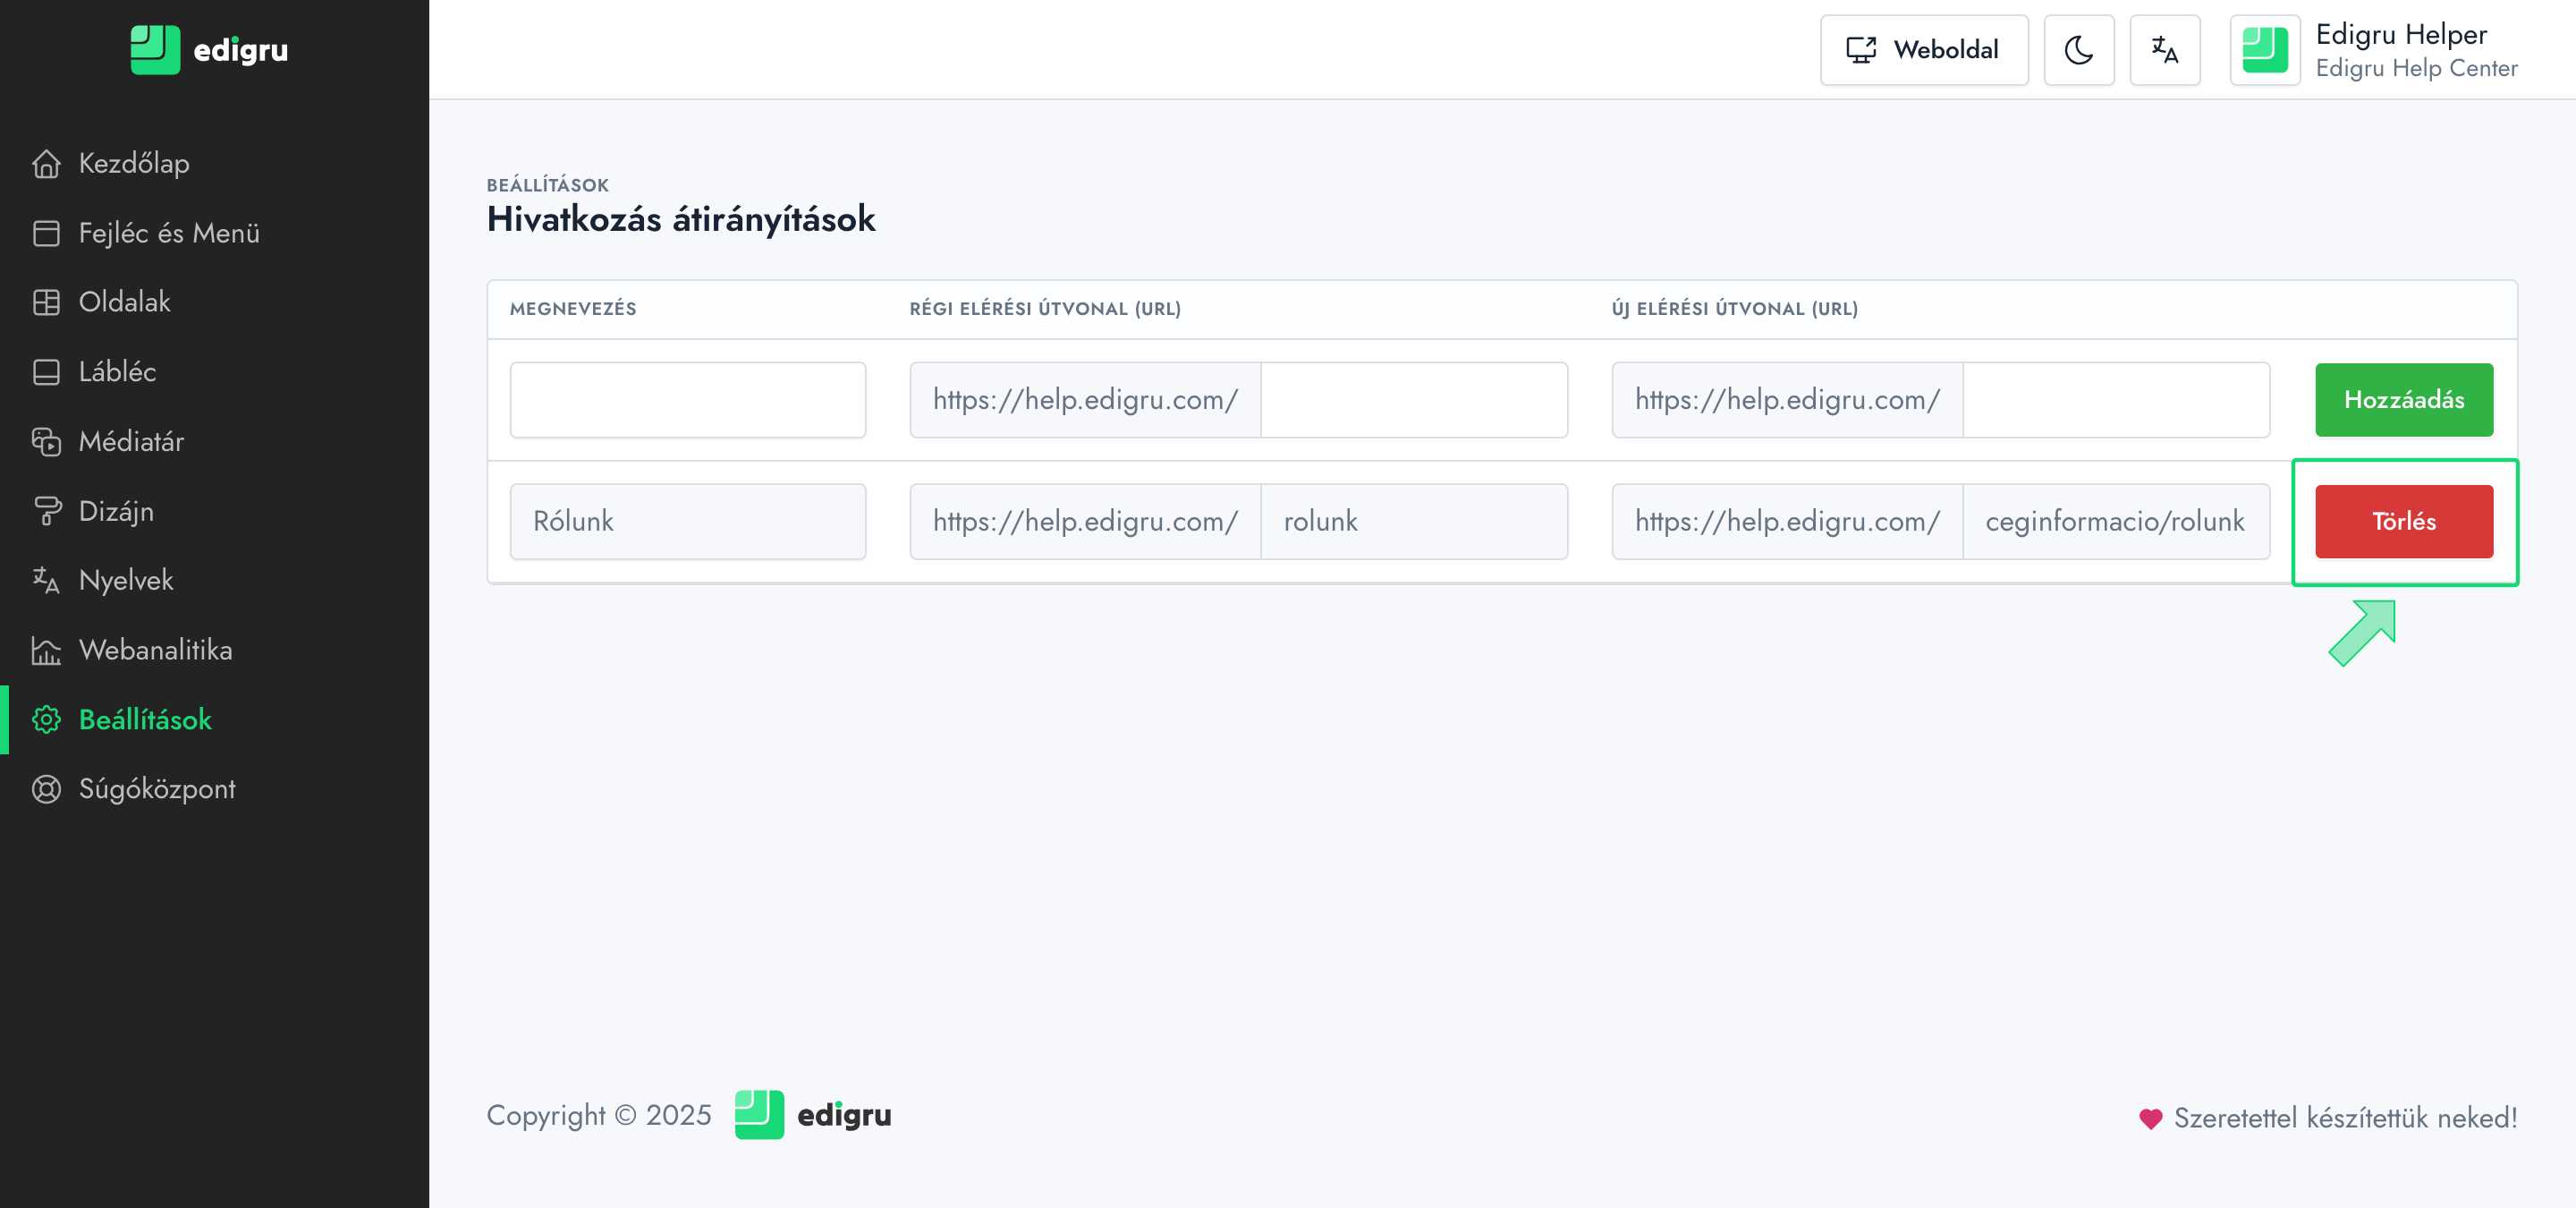
Task: Focus the empty Megnevezés name field
Action: click(687, 400)
